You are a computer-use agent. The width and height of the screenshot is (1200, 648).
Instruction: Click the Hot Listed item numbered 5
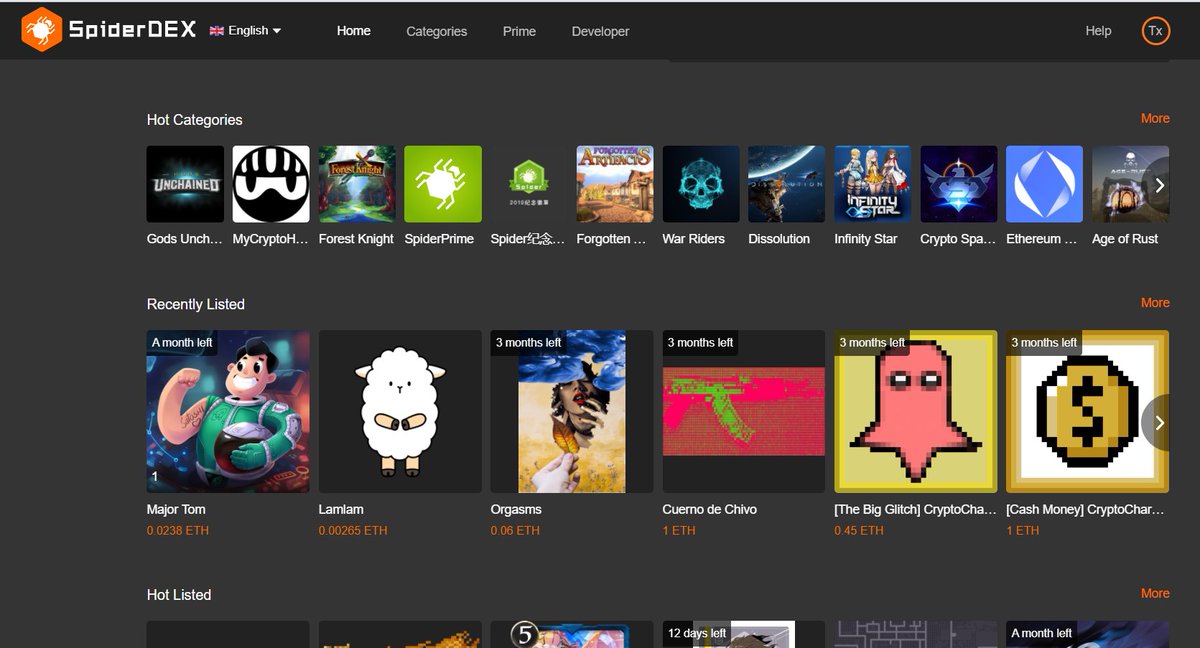pyautogui.click(x=572, y=634)
